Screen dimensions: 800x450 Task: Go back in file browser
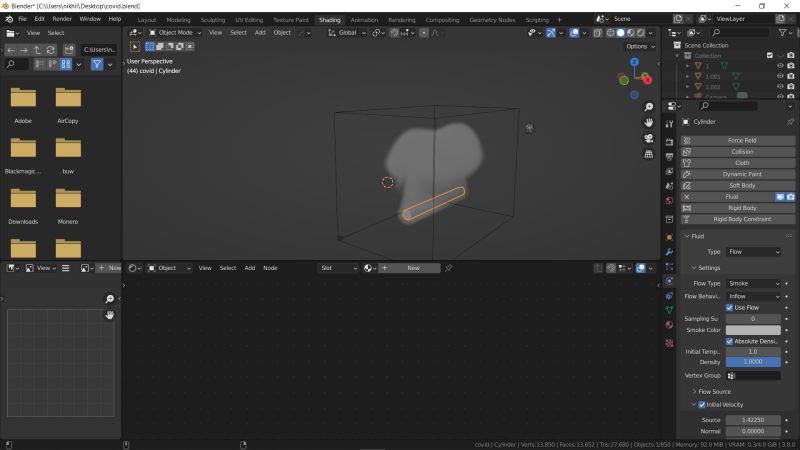[x=11, y=50]
